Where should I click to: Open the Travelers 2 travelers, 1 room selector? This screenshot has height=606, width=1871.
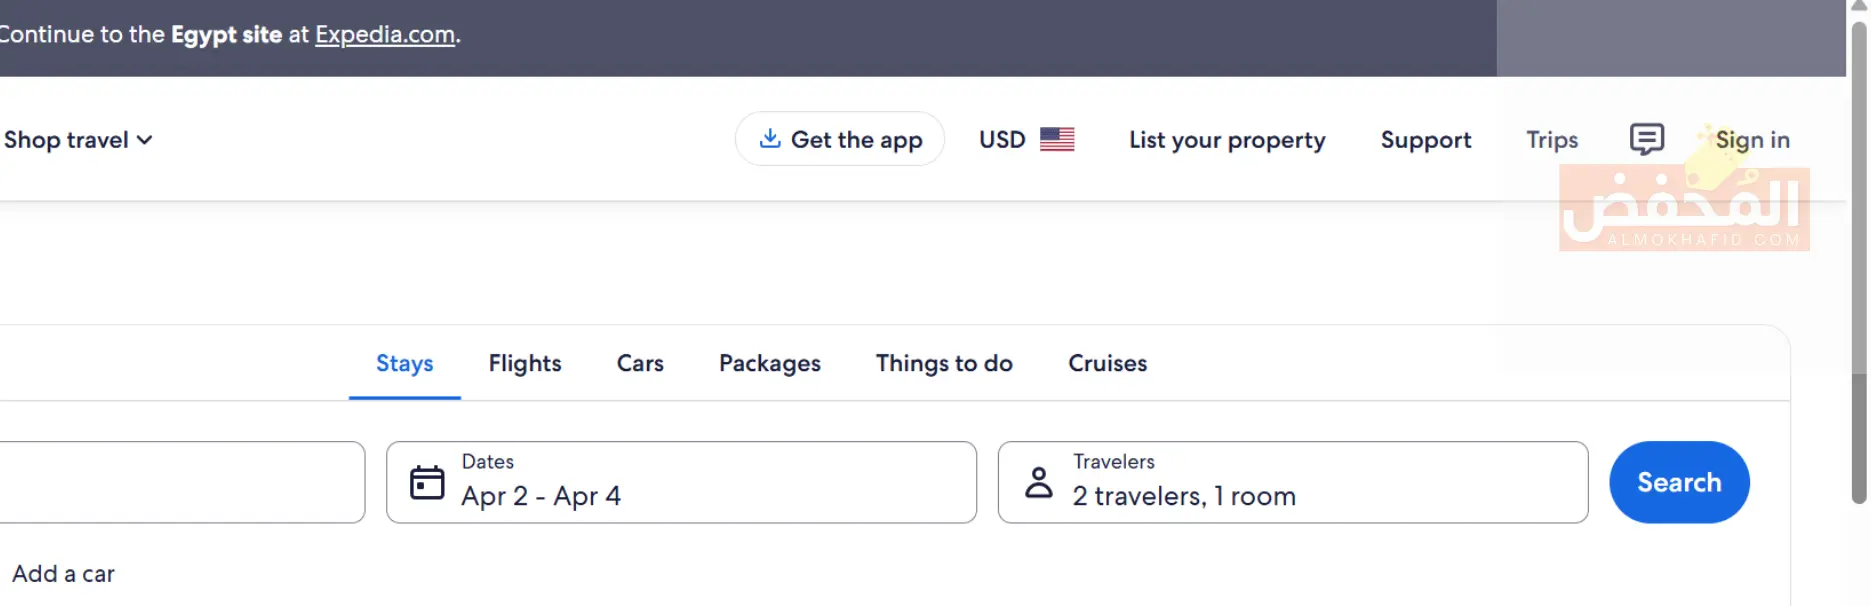[x=1292, y=482]
